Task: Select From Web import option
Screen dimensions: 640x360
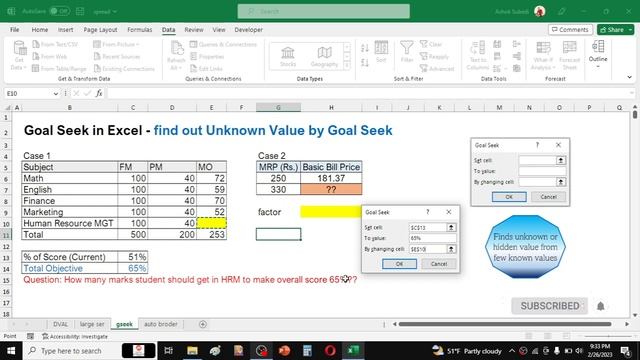Action: click(50, 56)
